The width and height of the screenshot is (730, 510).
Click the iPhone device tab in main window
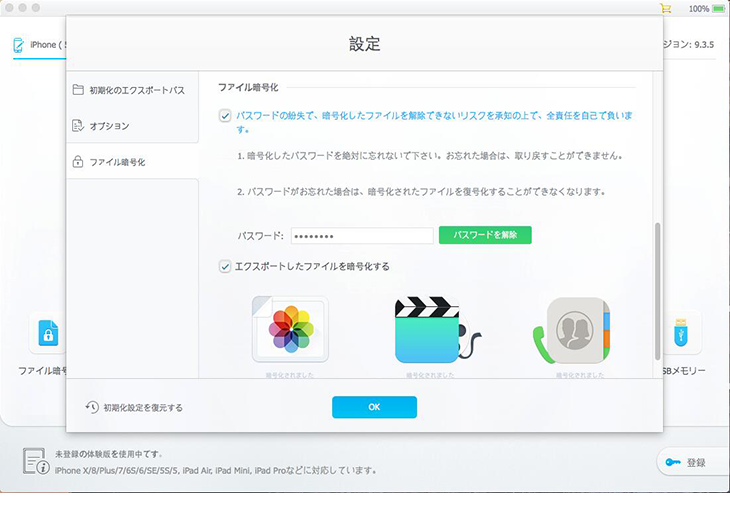pos(40,45)
